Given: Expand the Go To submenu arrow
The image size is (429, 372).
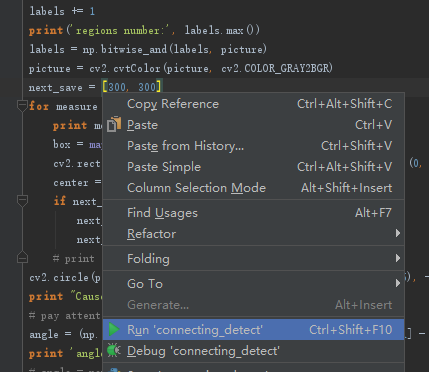Looking at the screenshot, I should pyautogui.click(x=398, y=283).
